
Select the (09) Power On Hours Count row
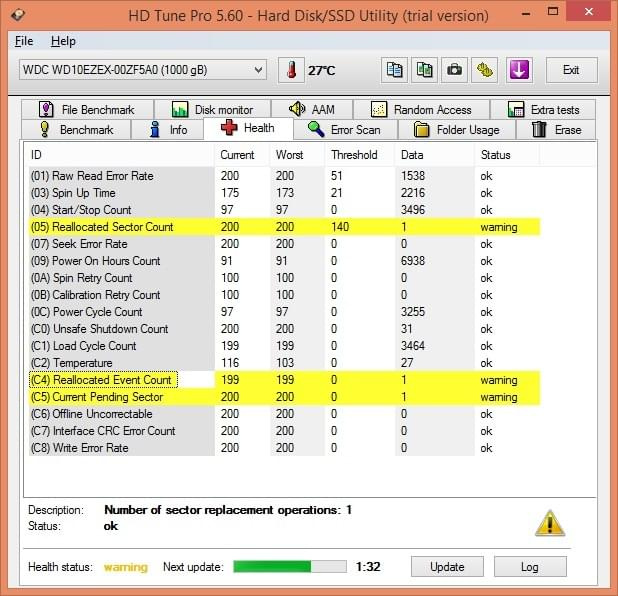point(285,261)
